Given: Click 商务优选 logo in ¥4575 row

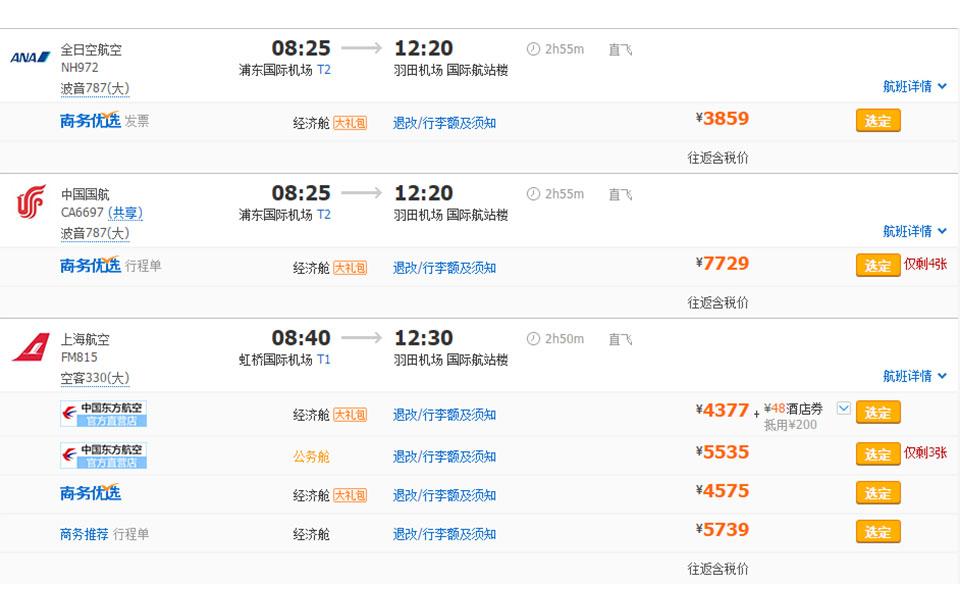Looking at the screenshot, I should 90,493.
